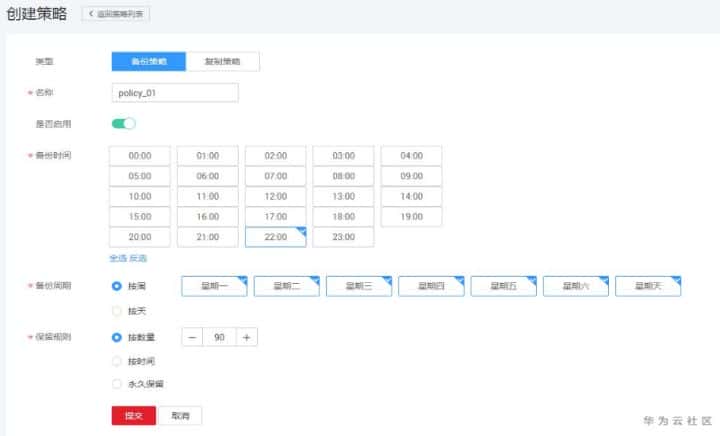Select the 20:00 backup time

click(x=140, y=237)
